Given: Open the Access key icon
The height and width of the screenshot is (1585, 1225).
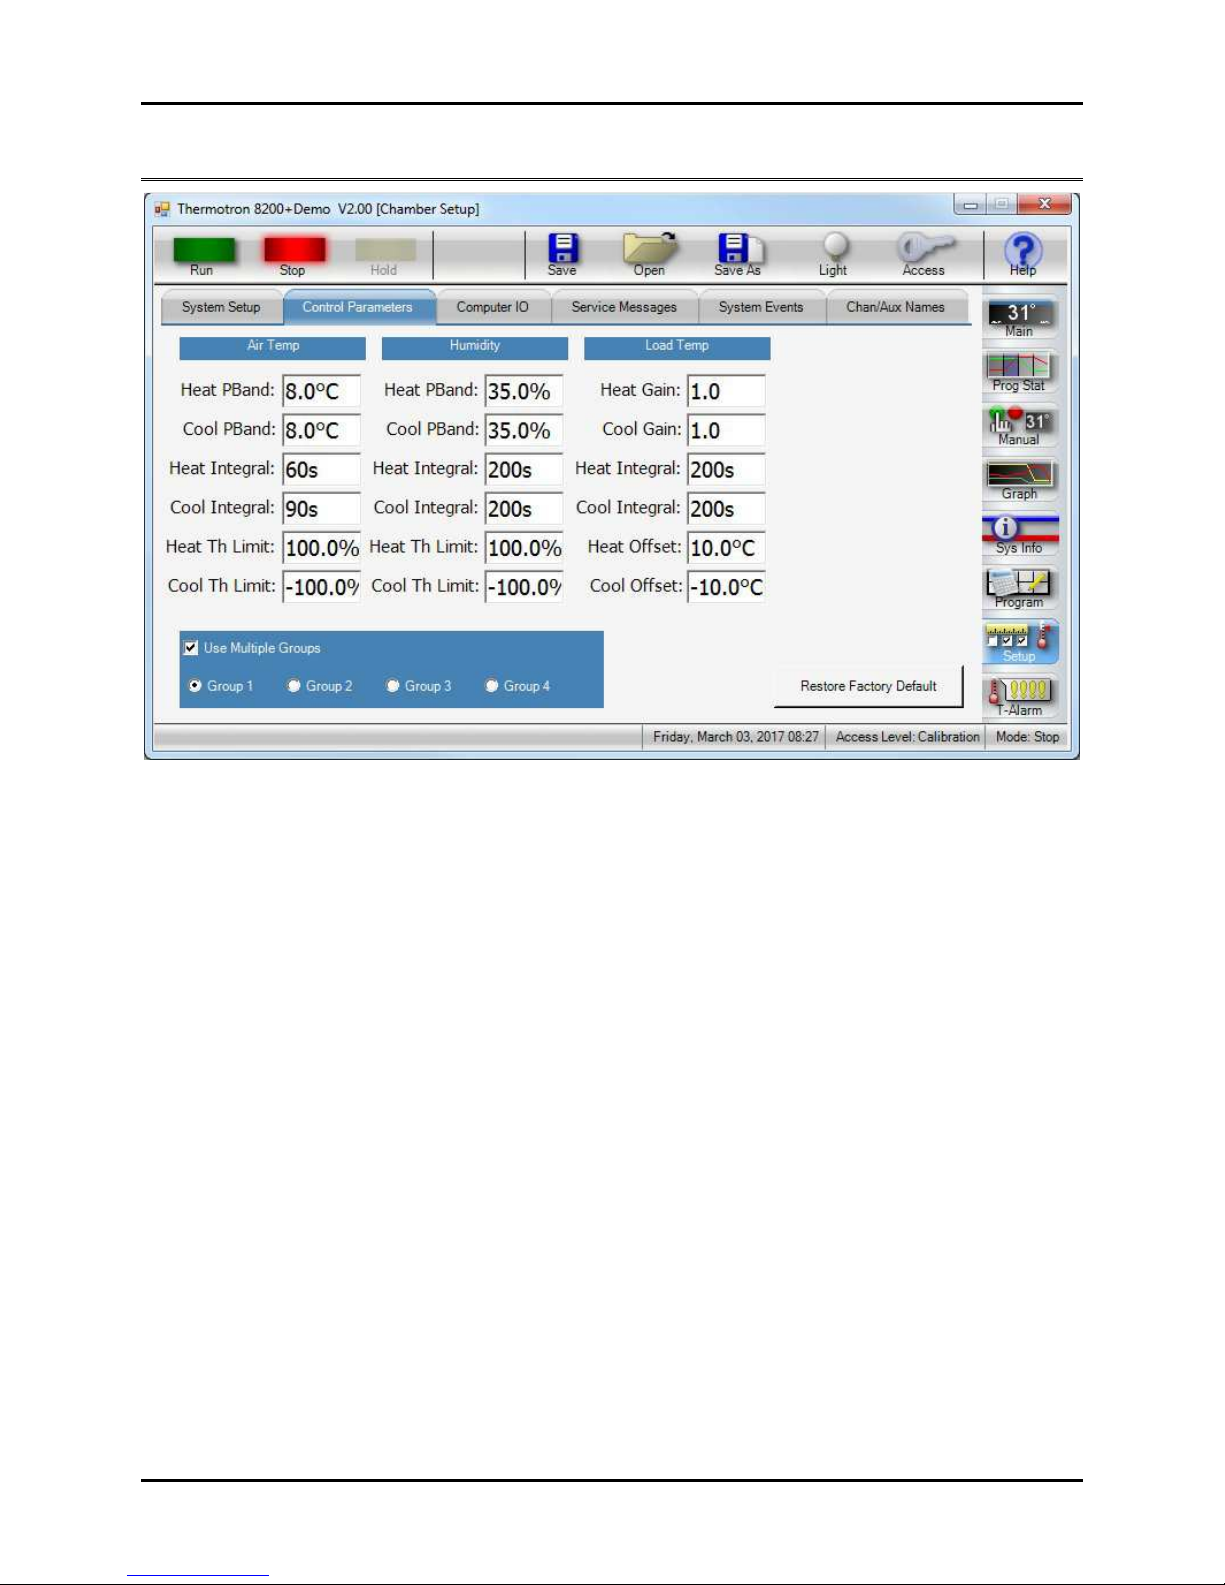Looking at the screenshot, I should [924, 254].
